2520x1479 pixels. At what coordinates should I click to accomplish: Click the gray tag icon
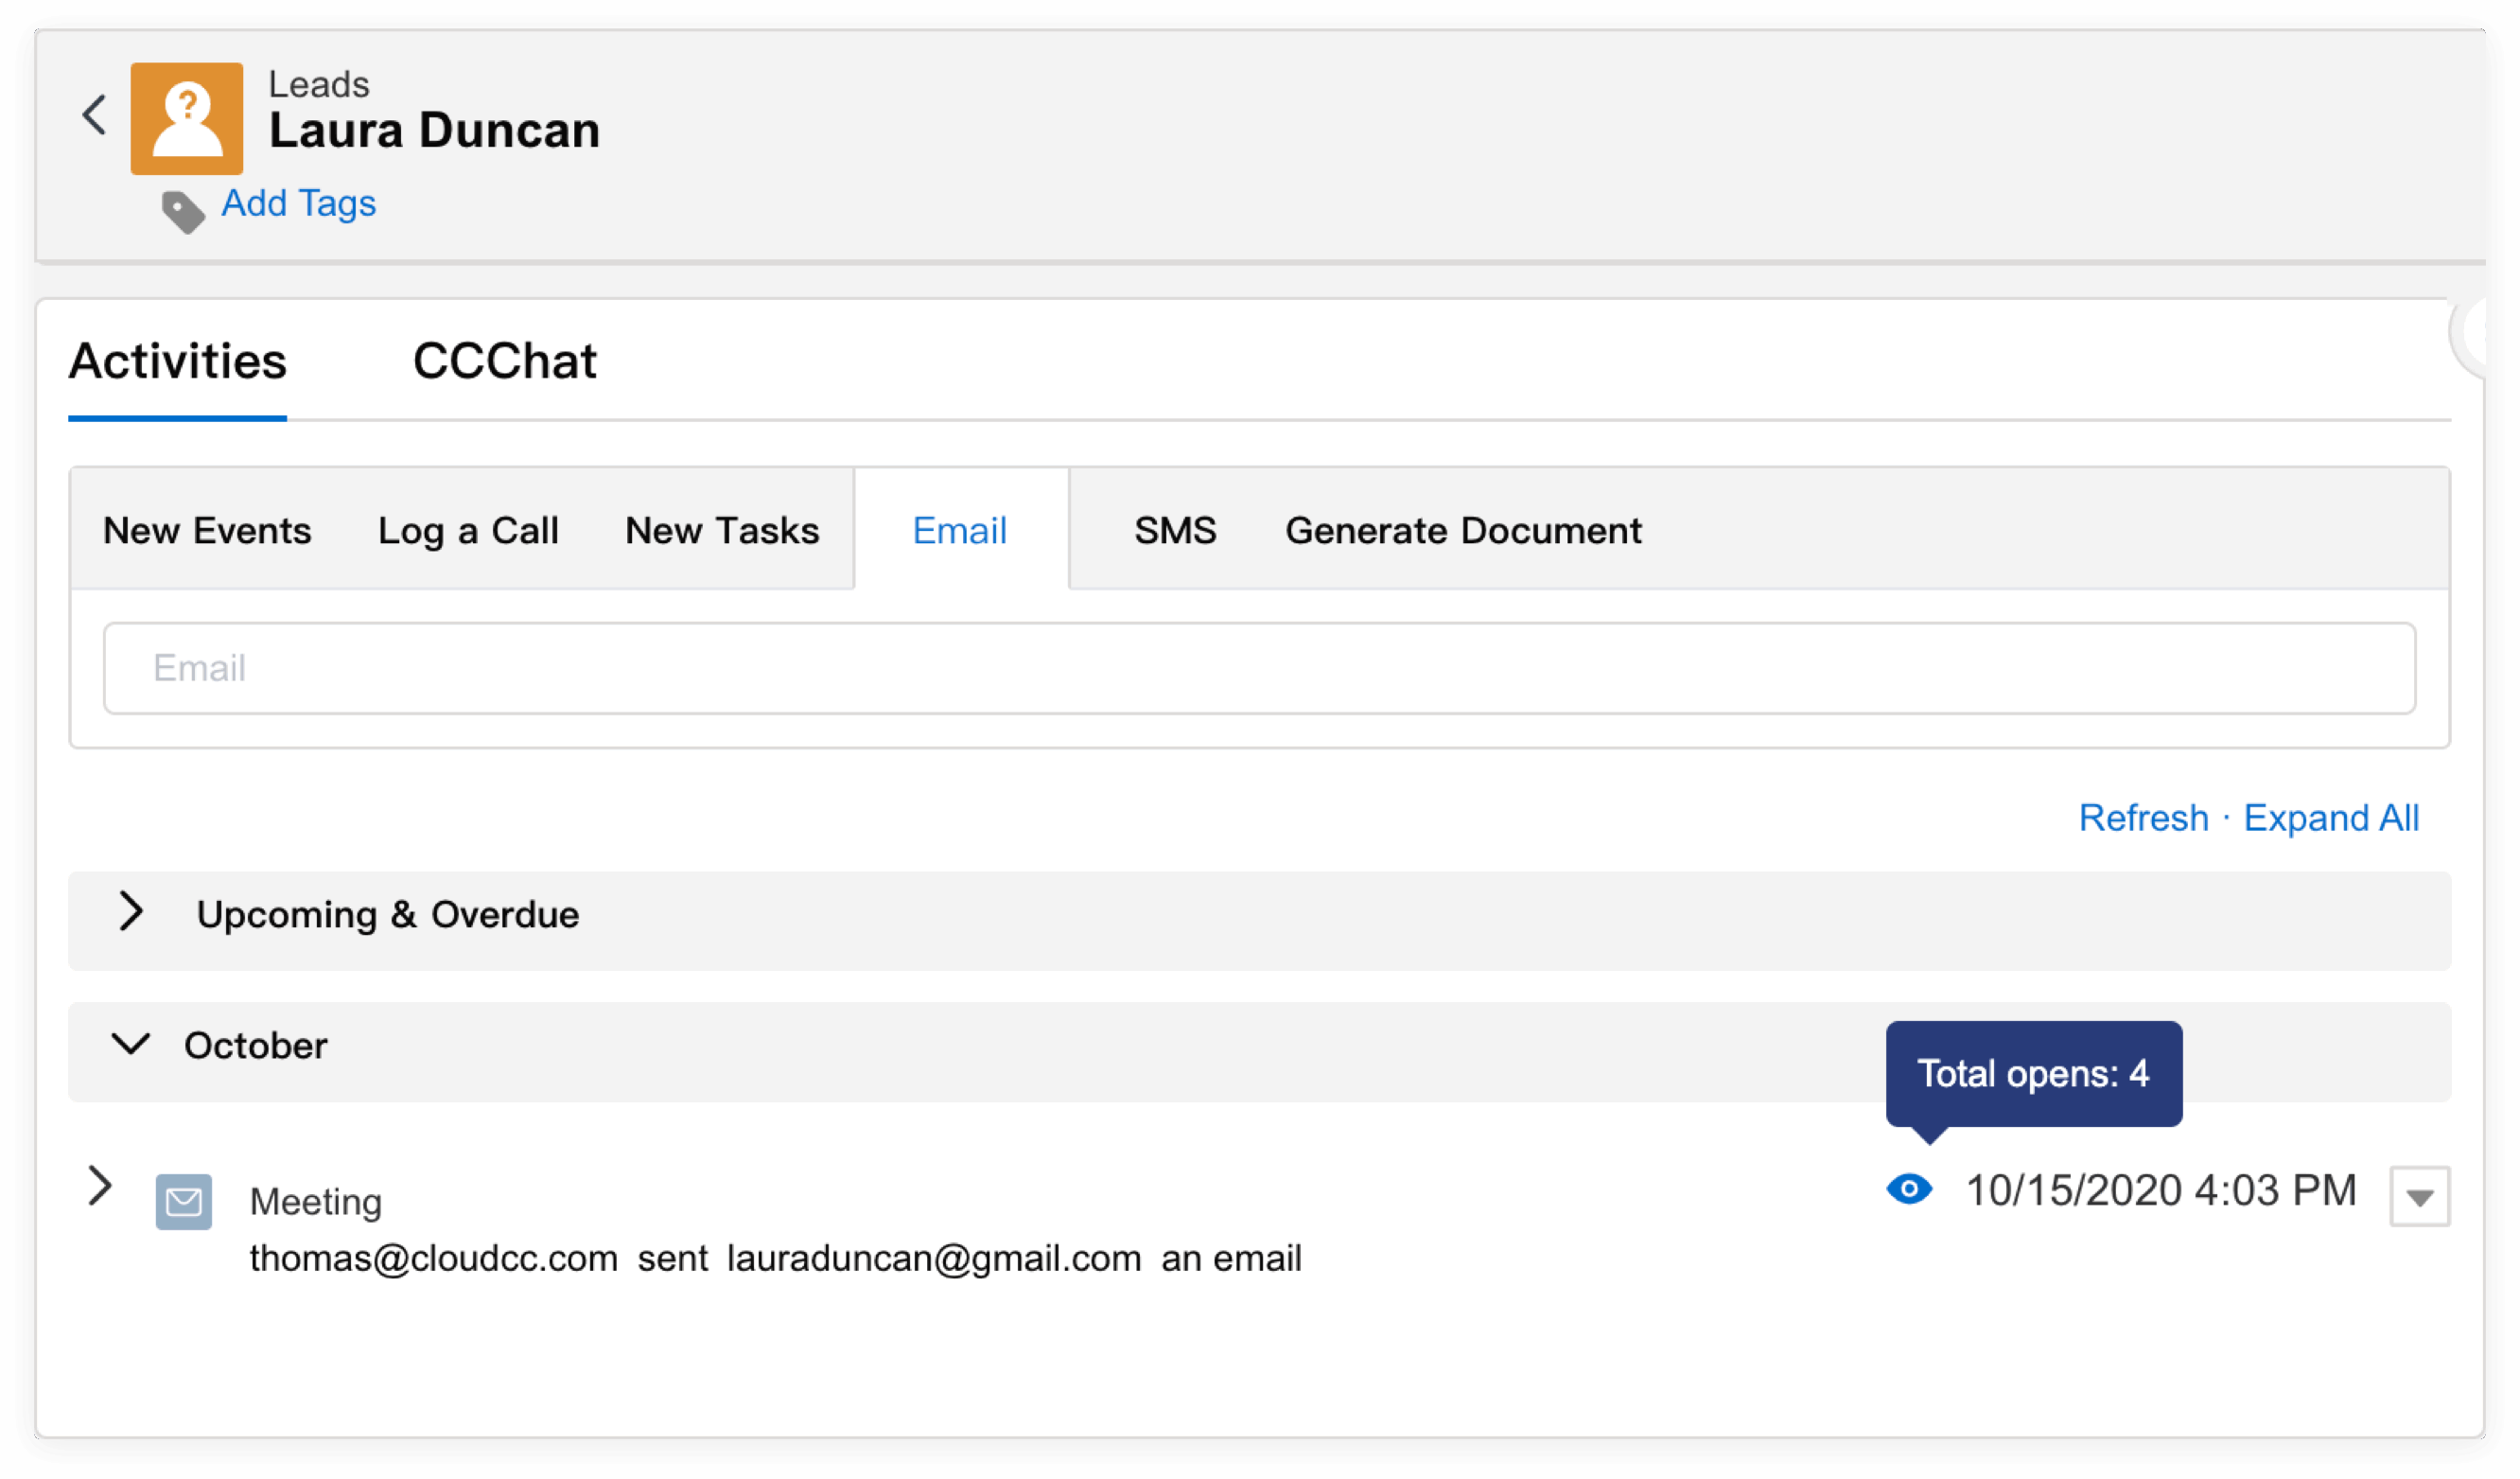click(x=183, y=211)
